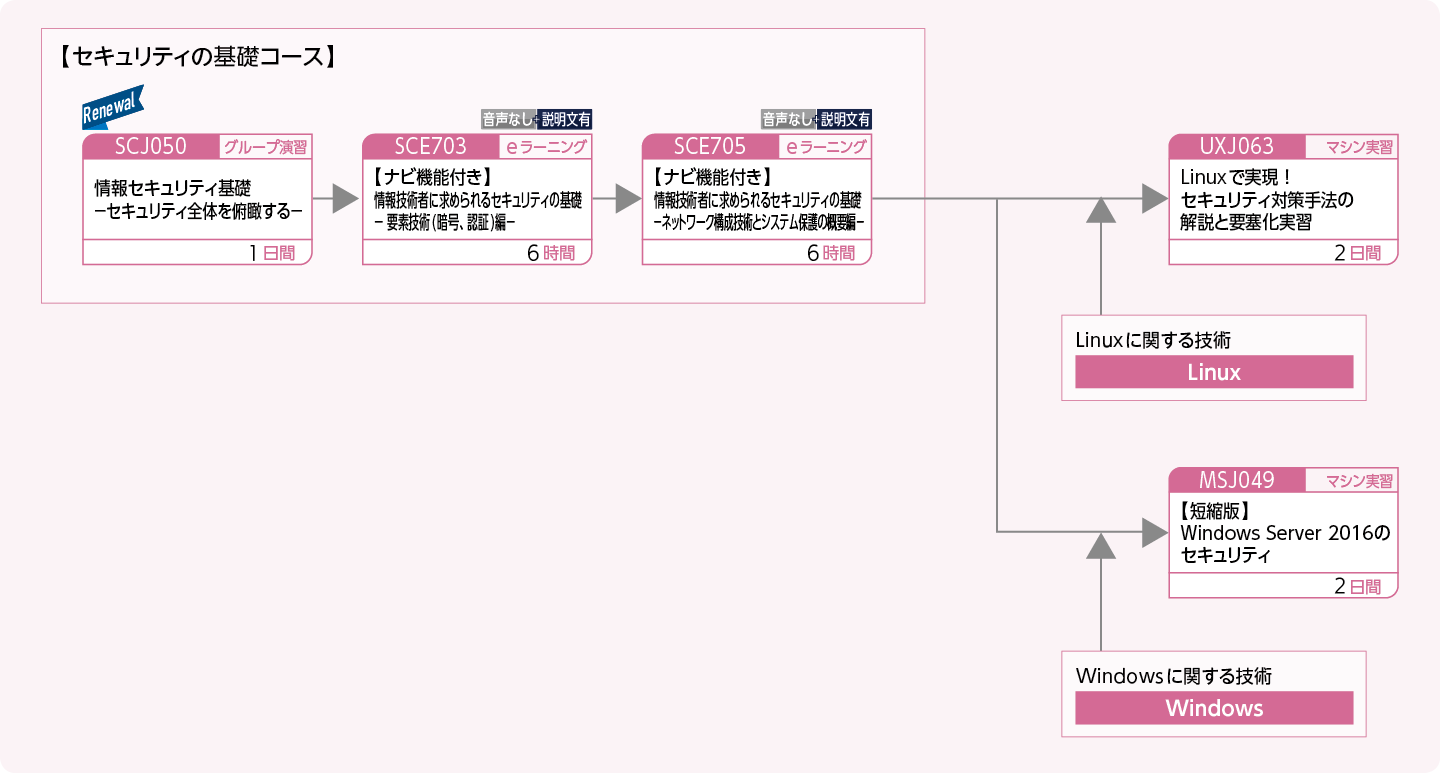The width and height of the screenshot is (1440, 773).
Task: Click the Windowsに関する技術 label
Action: pos(1174,676)
